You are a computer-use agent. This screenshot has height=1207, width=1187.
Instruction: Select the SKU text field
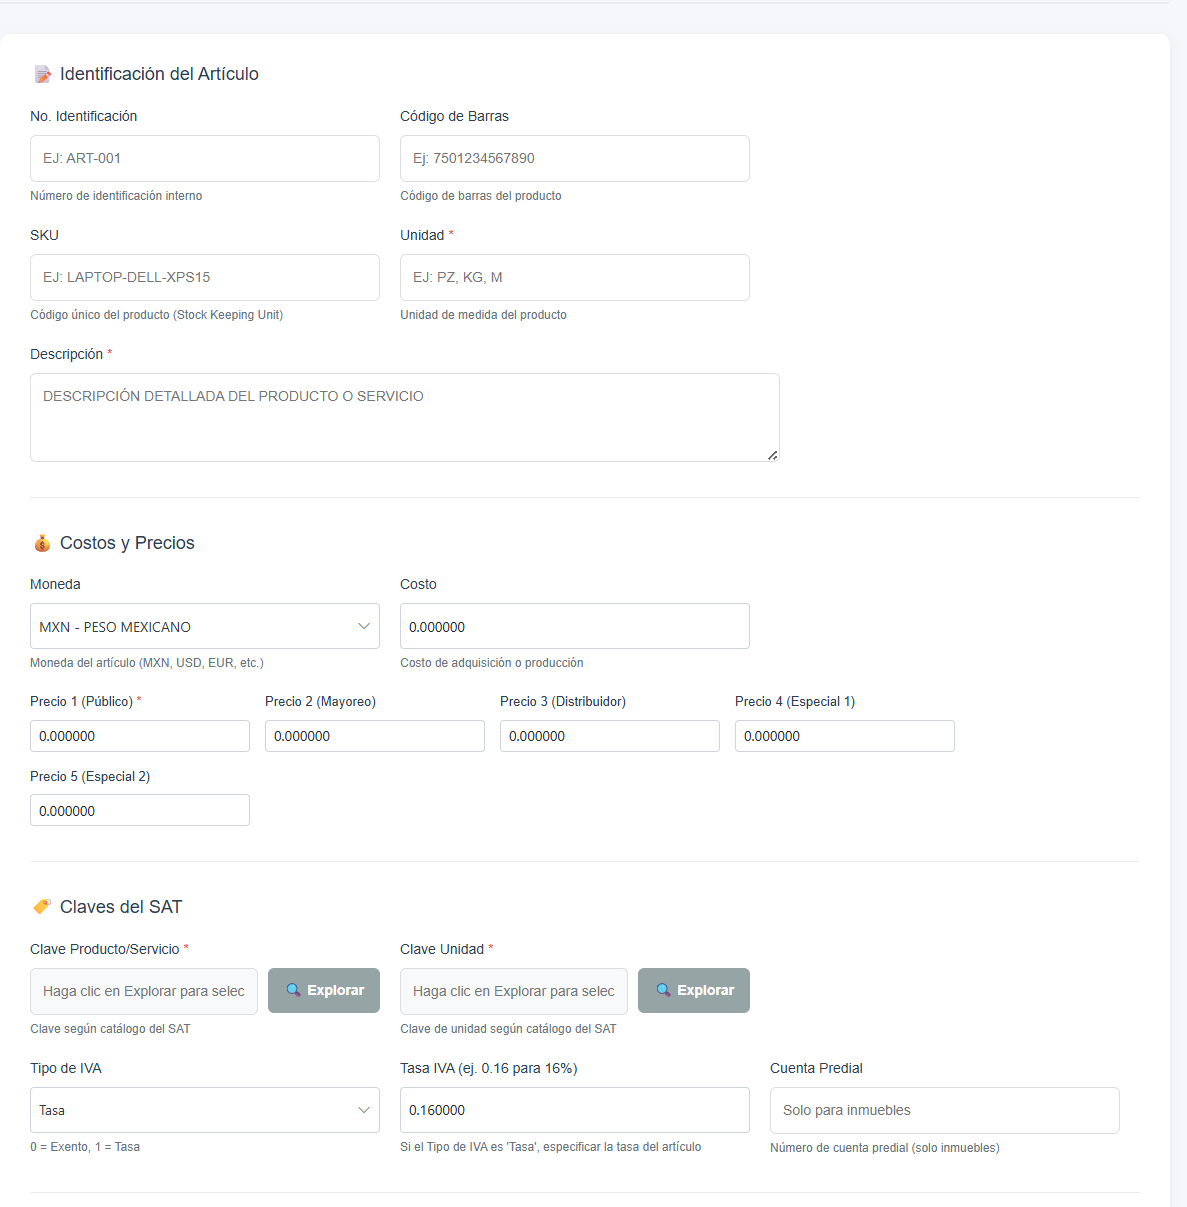(x=205, y=277)
